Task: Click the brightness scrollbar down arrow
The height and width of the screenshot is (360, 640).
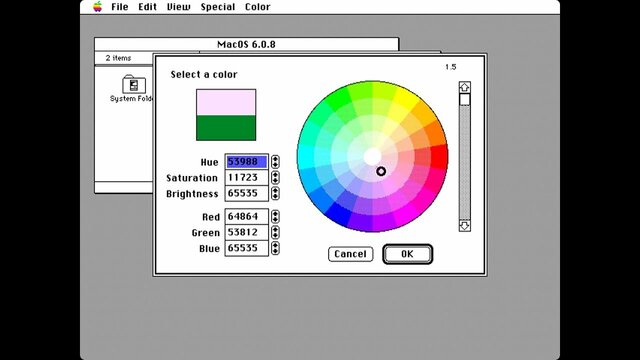Action: [x=464, y=225]
